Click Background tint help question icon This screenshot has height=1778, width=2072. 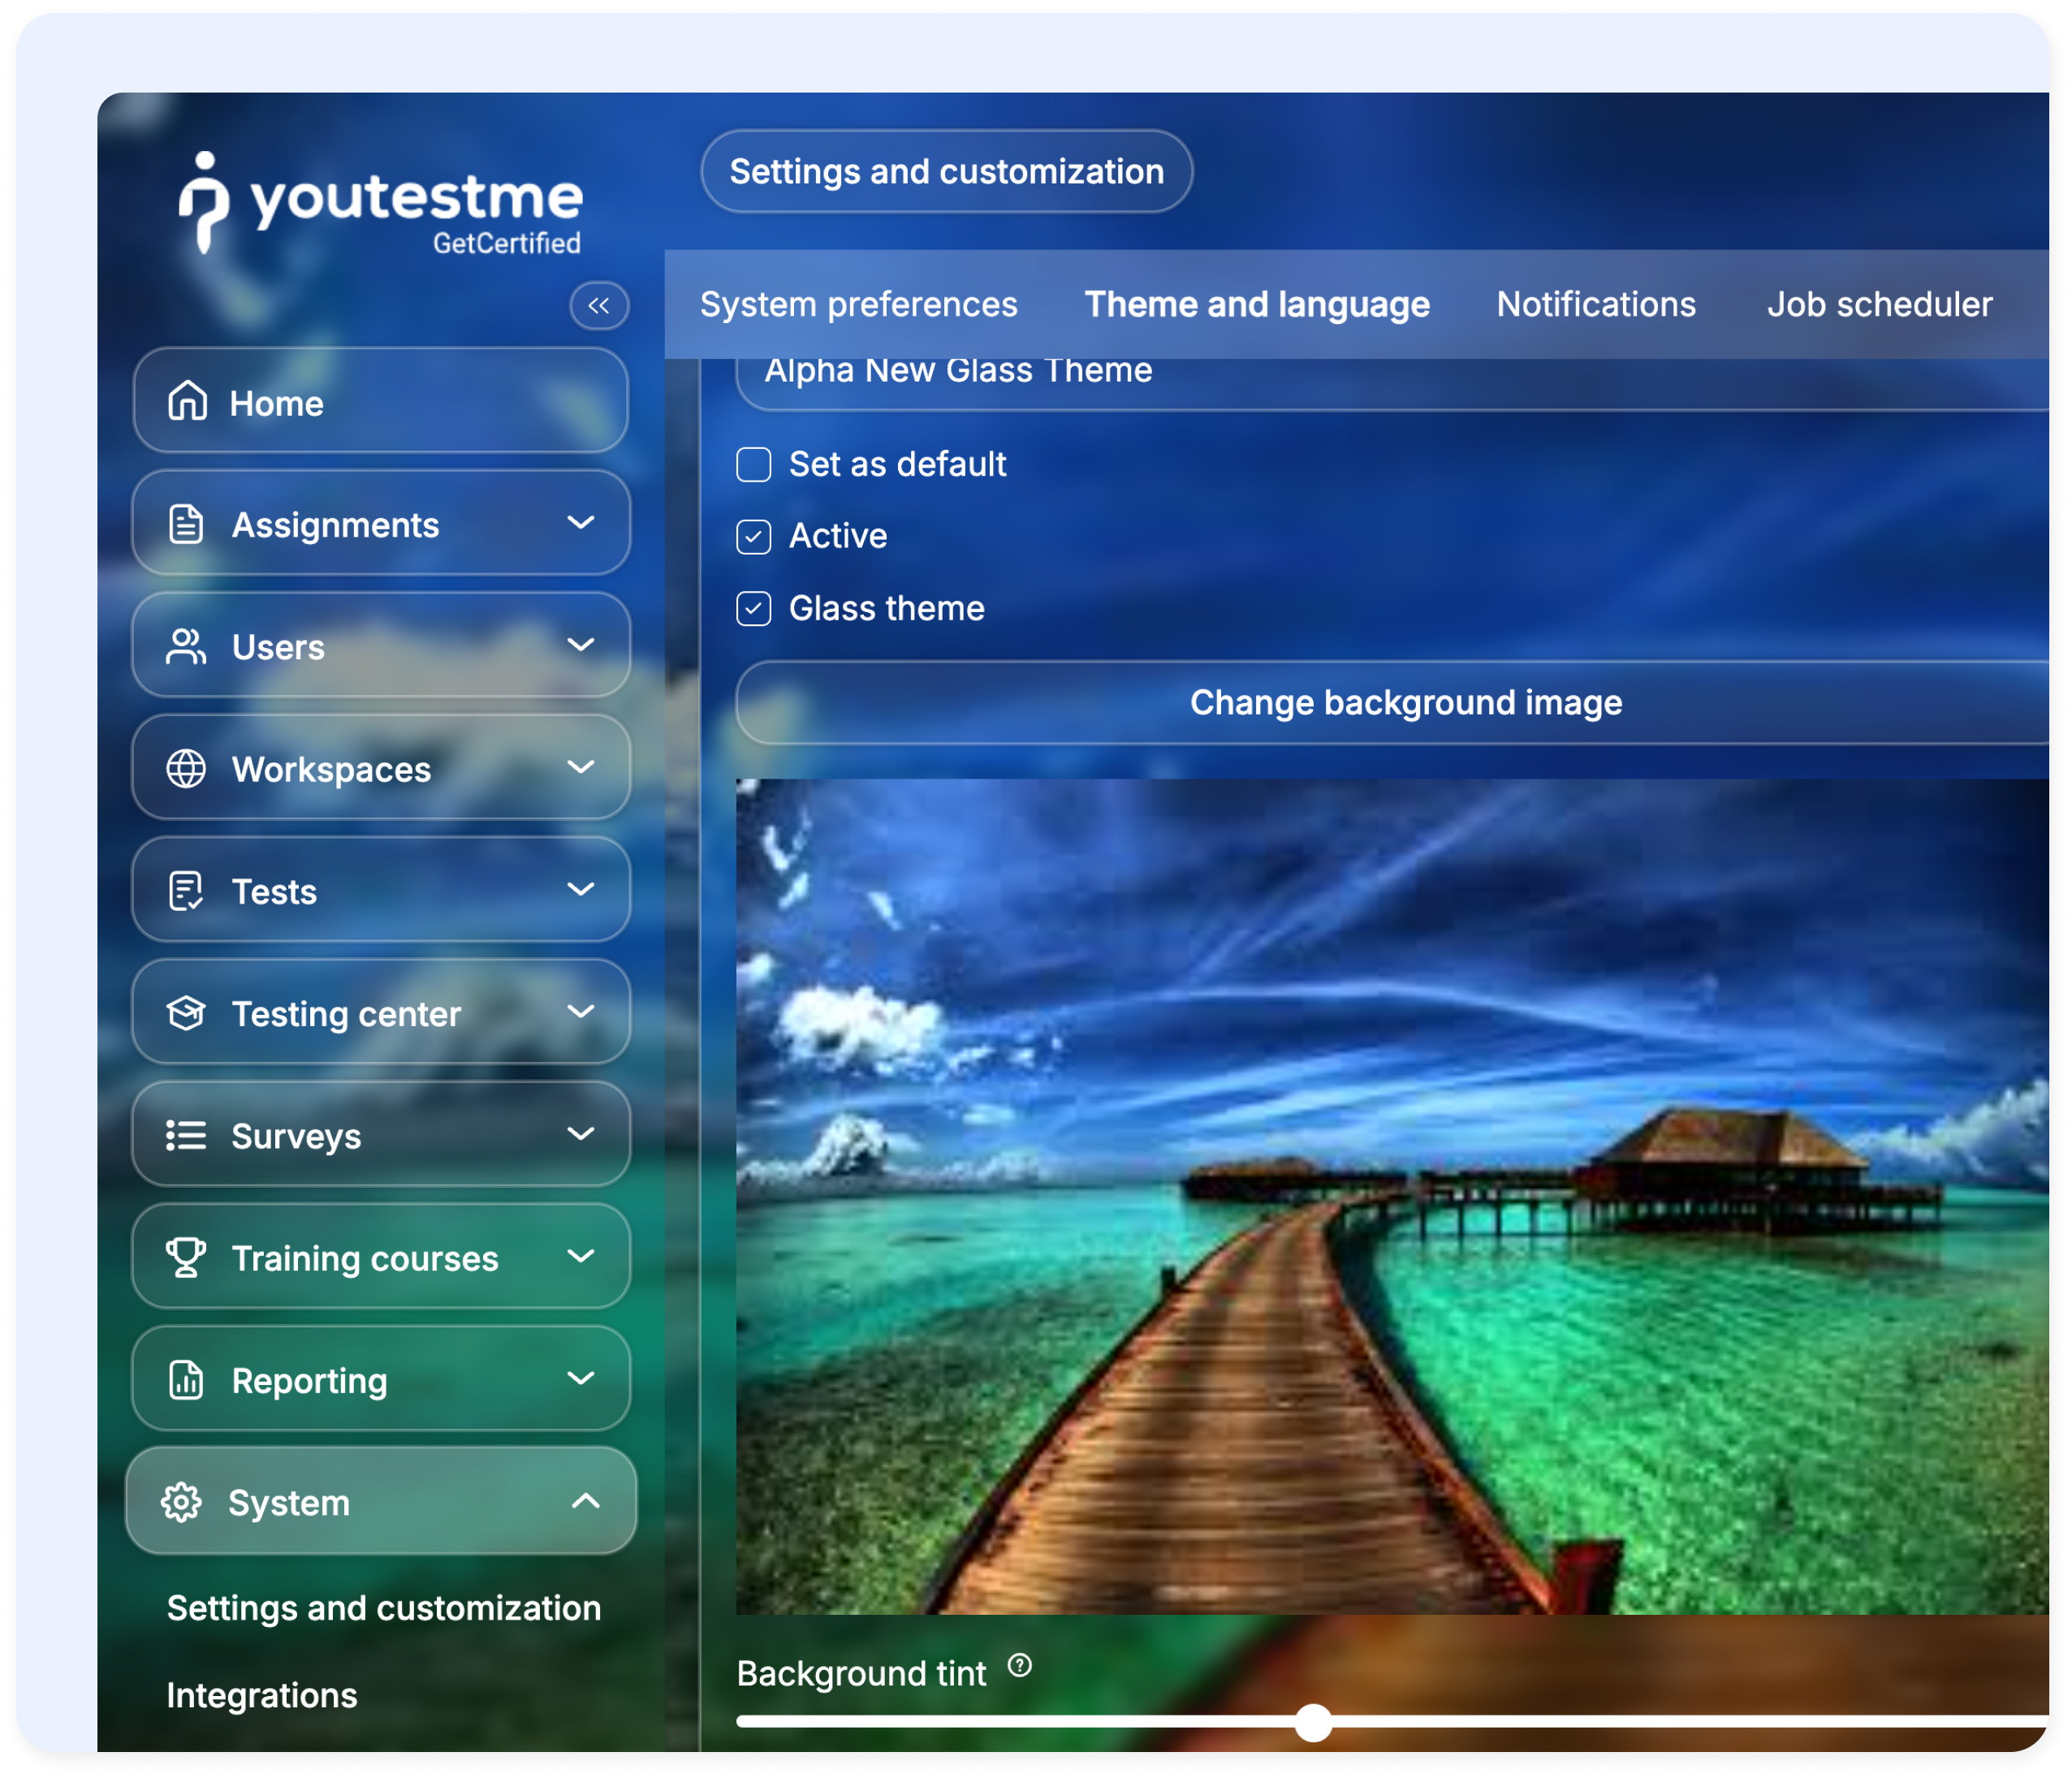[1019, 1665]
